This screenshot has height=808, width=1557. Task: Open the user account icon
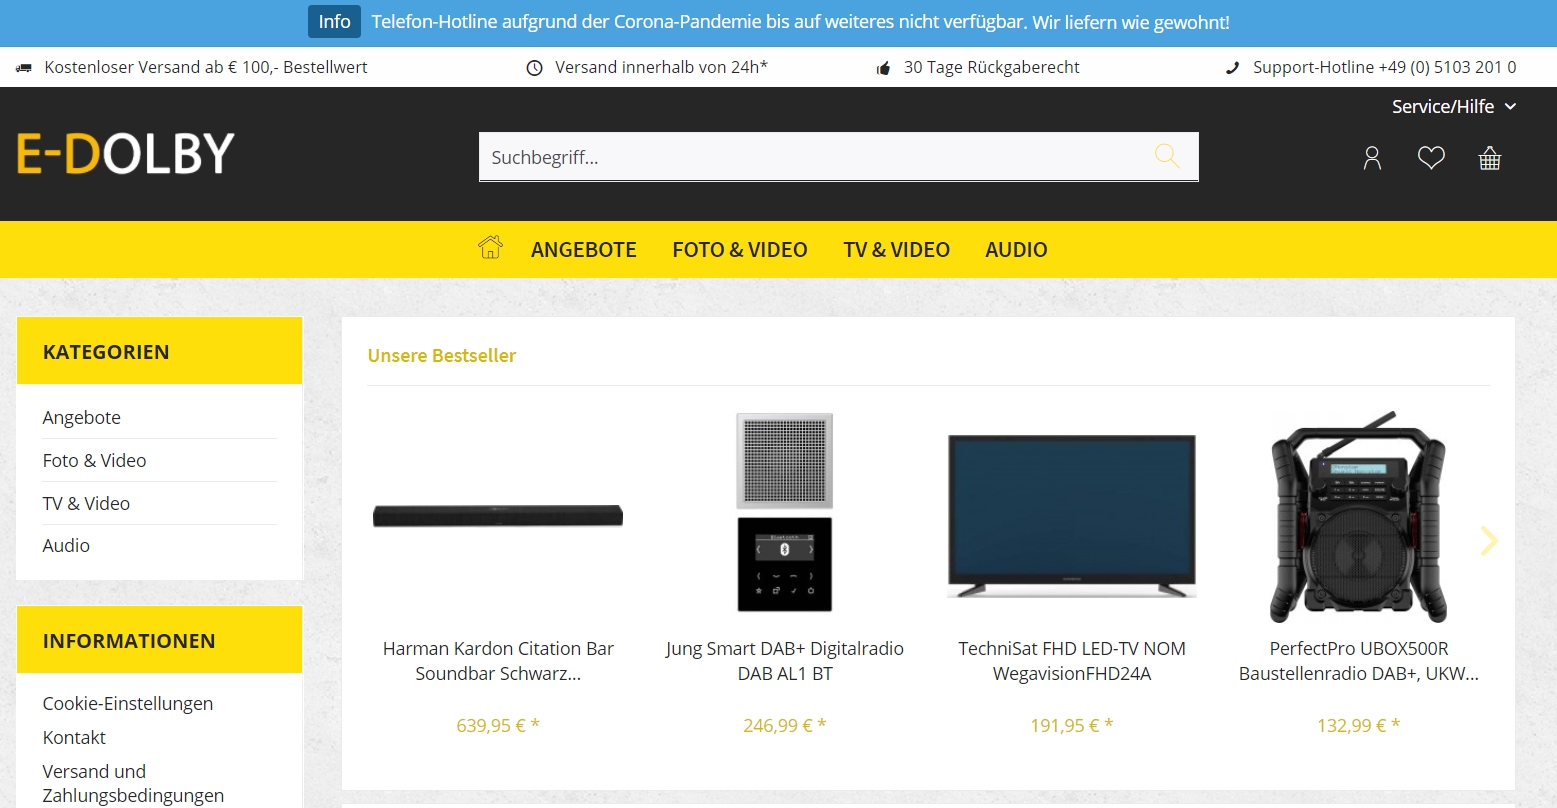click(x=1372, y=158)
